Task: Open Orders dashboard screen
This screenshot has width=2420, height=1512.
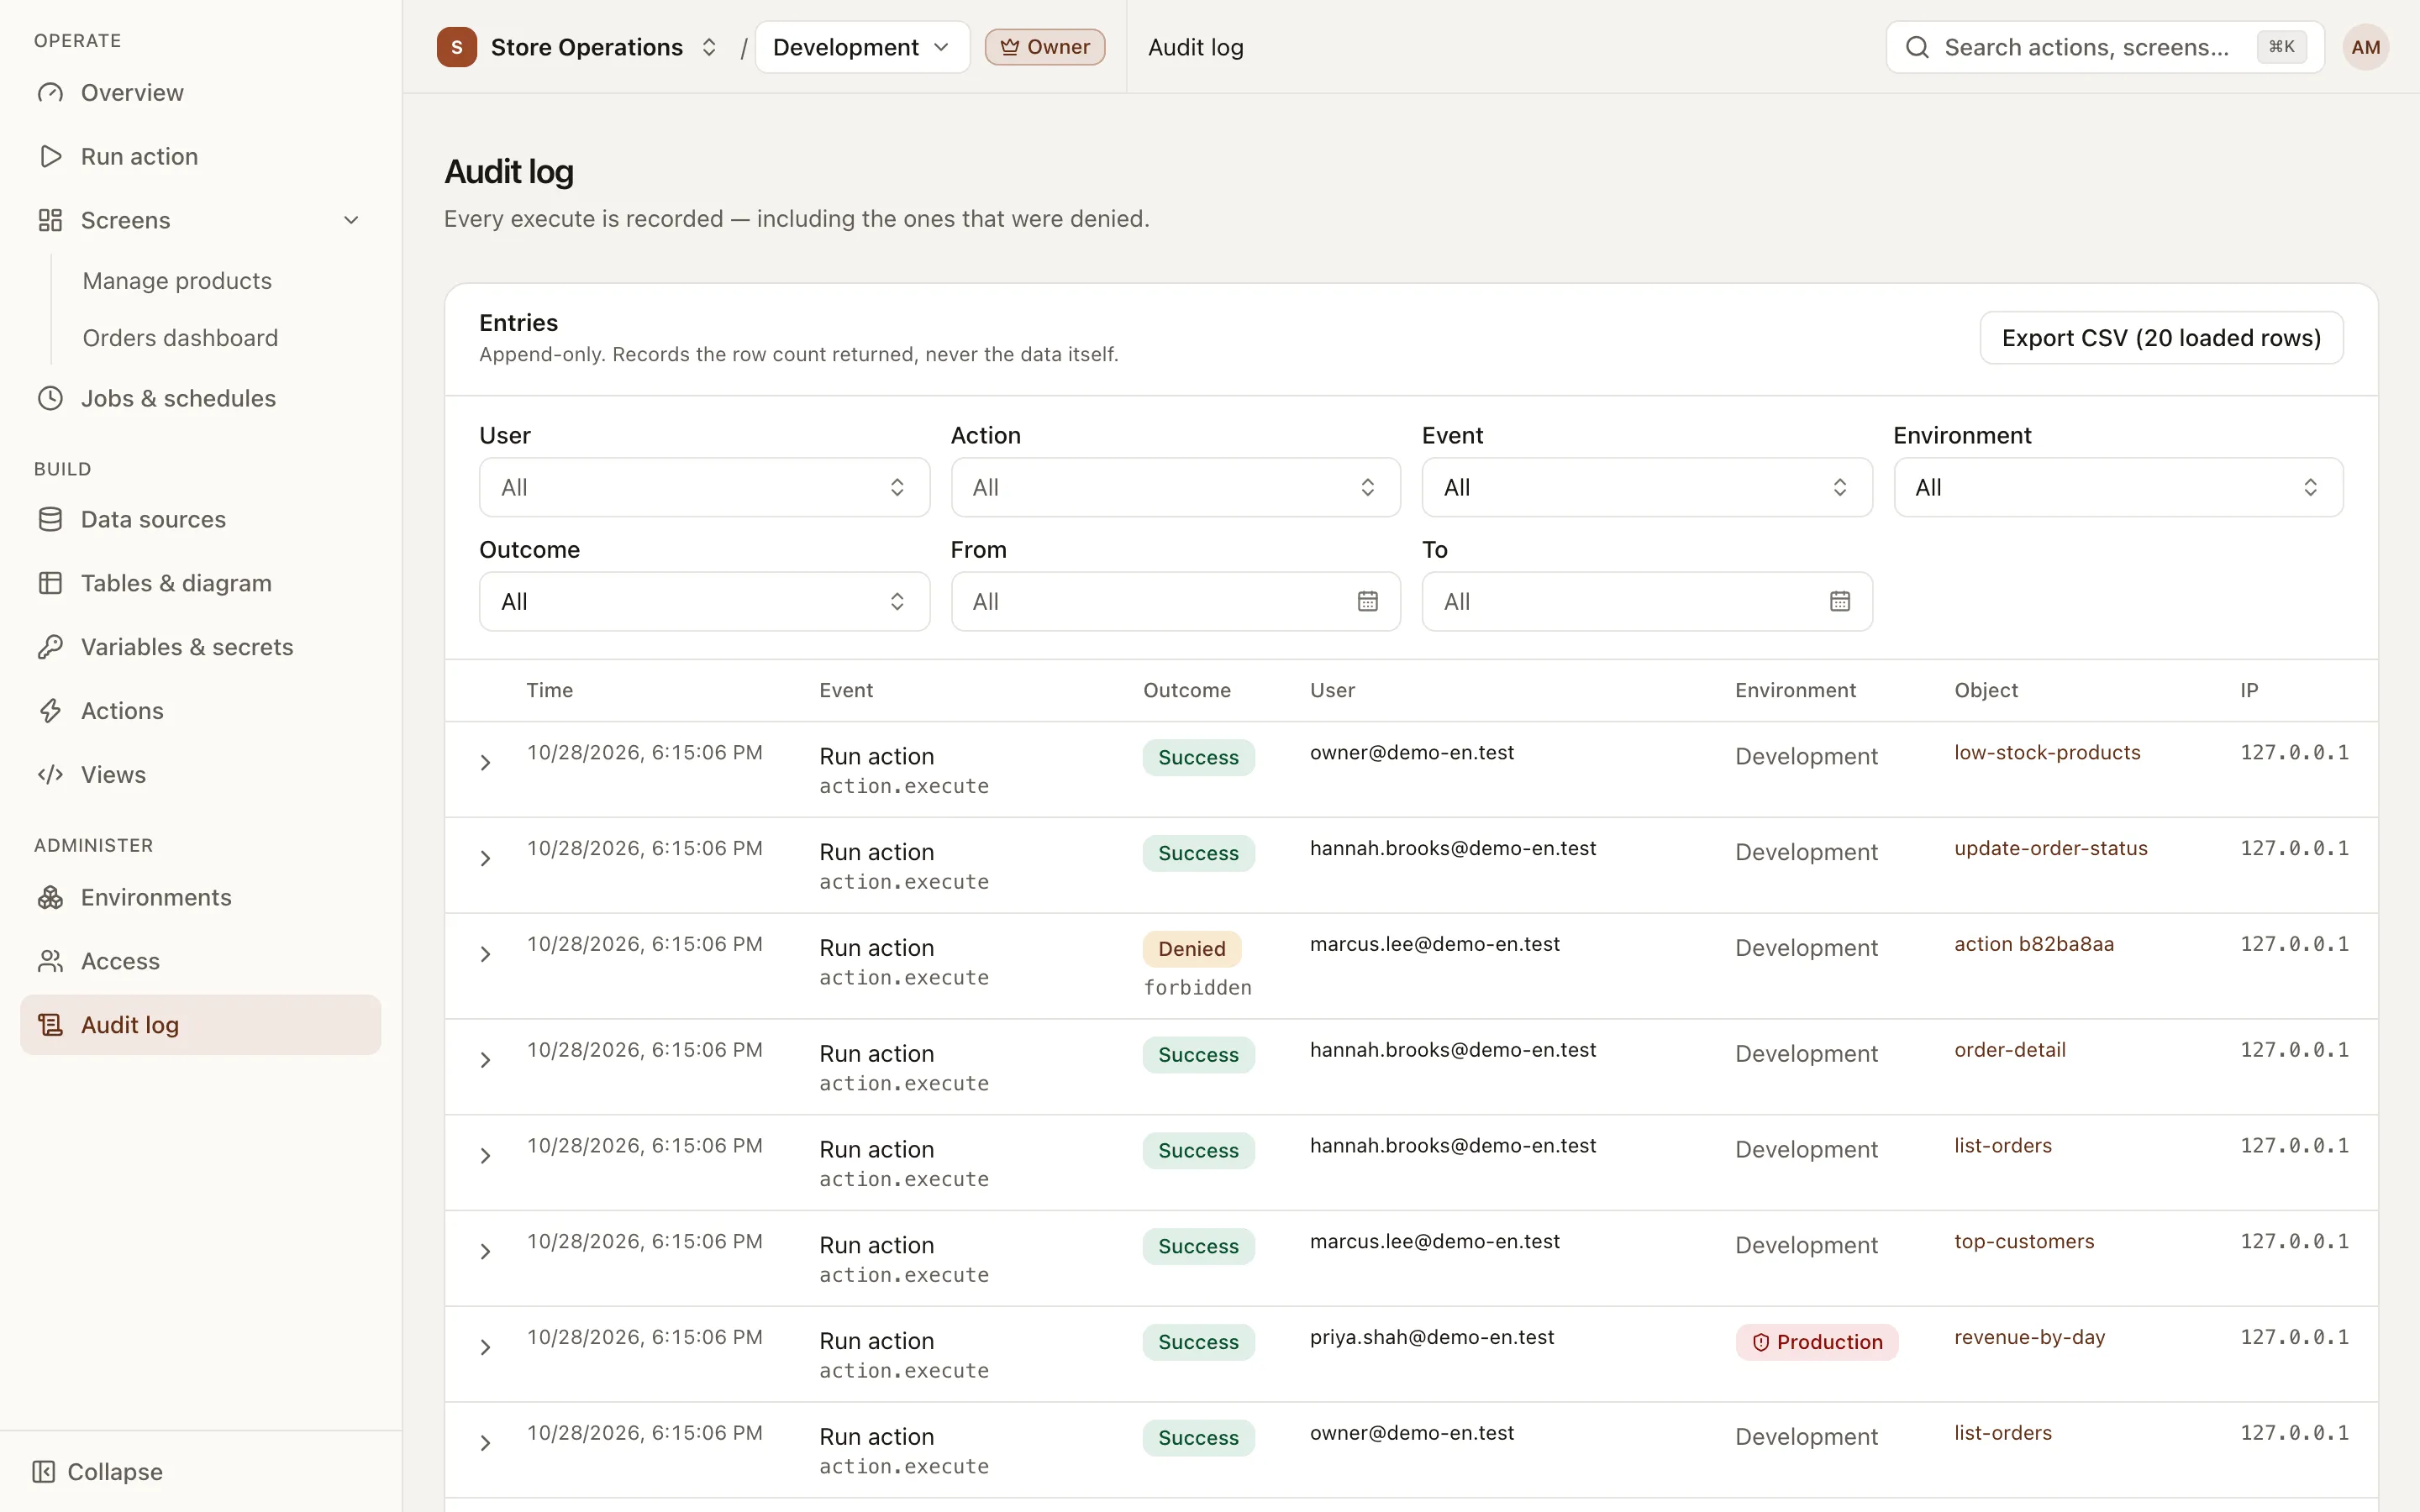Action: pos(180,338)
